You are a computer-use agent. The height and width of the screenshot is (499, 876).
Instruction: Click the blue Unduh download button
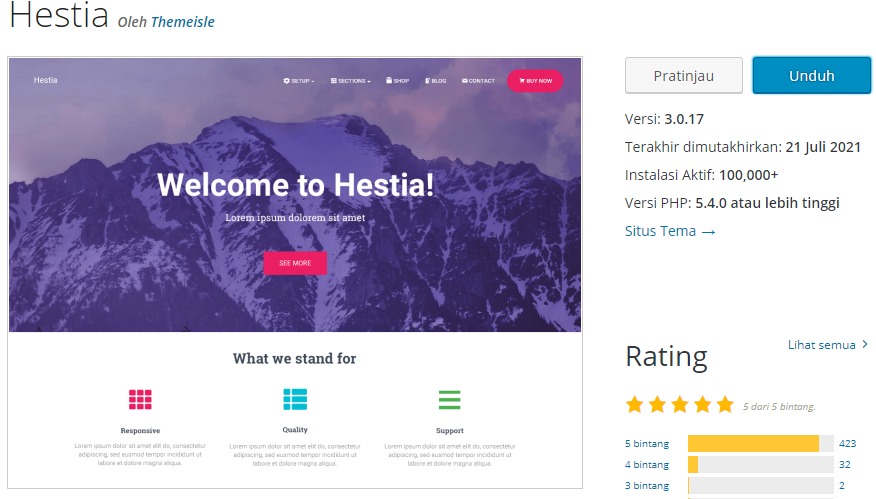pos(811,75)
